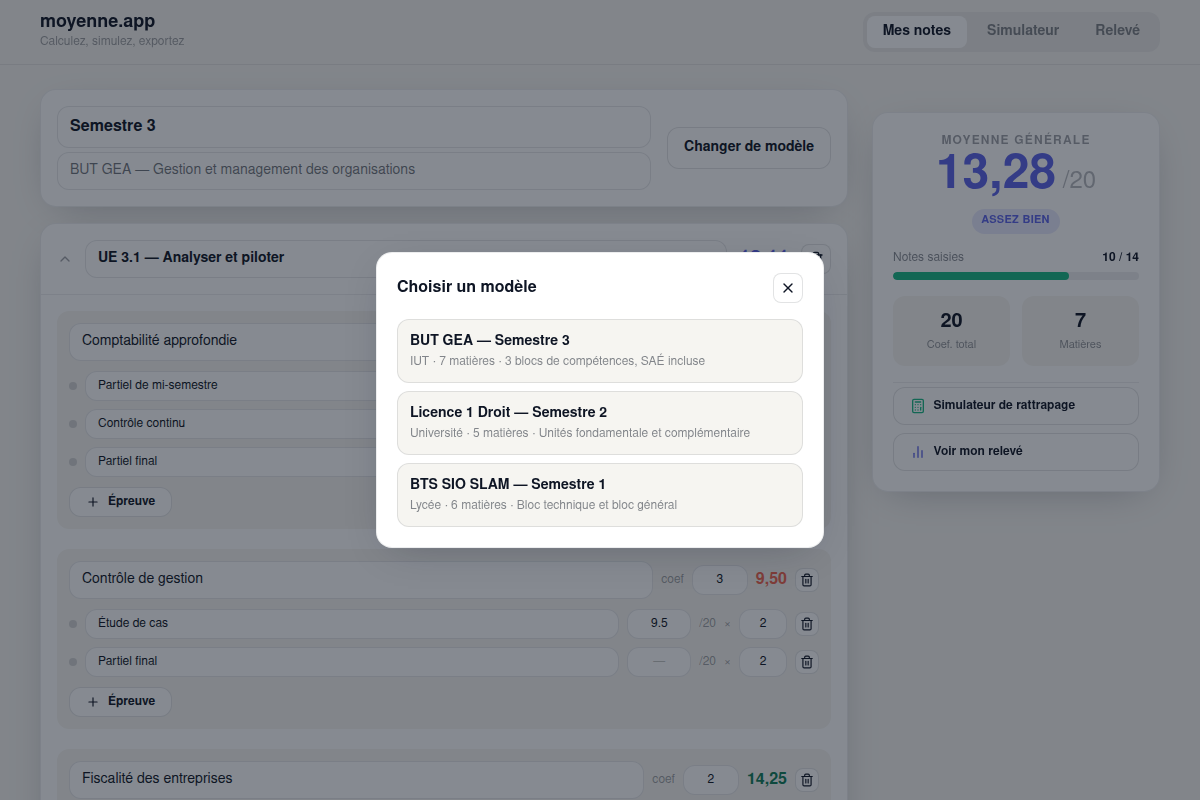1200x800 pixels.
Task: Open the Simulateur tab
Action: 1022,31
